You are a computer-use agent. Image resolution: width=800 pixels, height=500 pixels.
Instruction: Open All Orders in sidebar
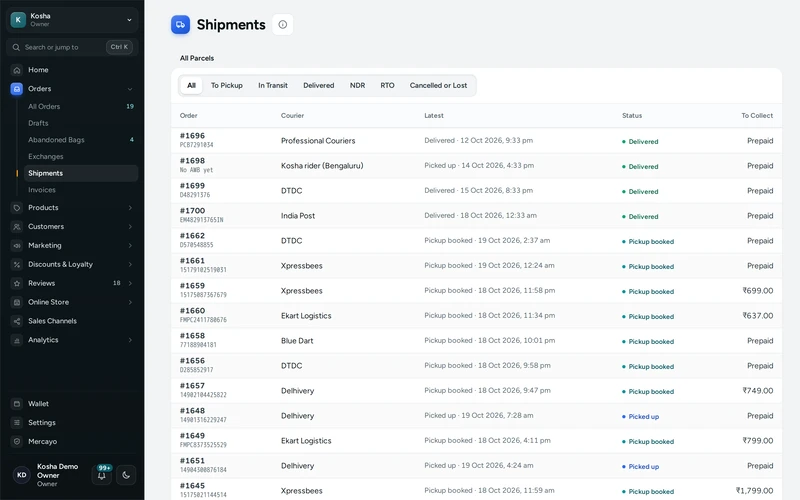(81, 106)
